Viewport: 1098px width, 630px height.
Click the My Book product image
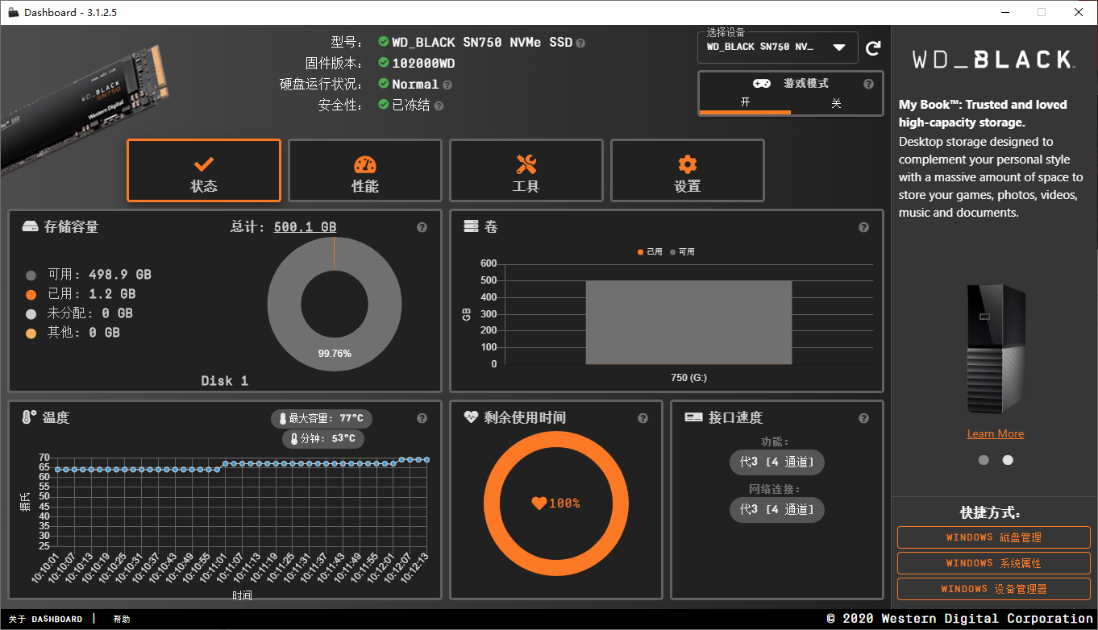point(995,349)
